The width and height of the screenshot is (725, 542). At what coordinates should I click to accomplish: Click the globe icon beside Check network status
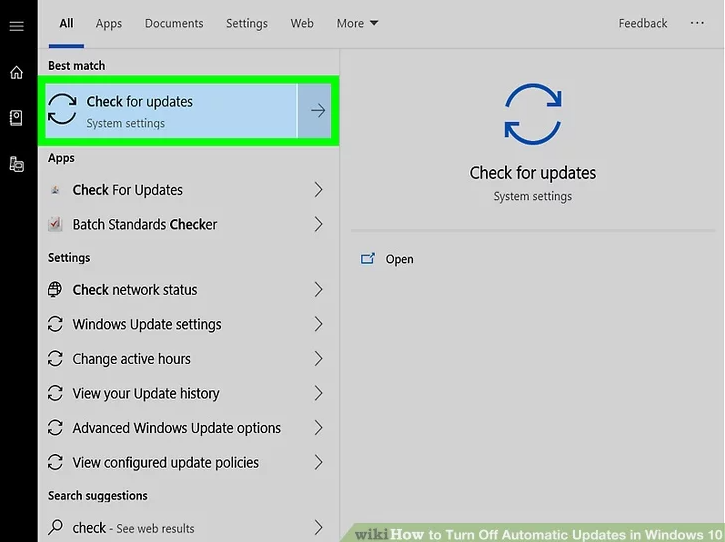pyautogui.click(x=56, y=290)
